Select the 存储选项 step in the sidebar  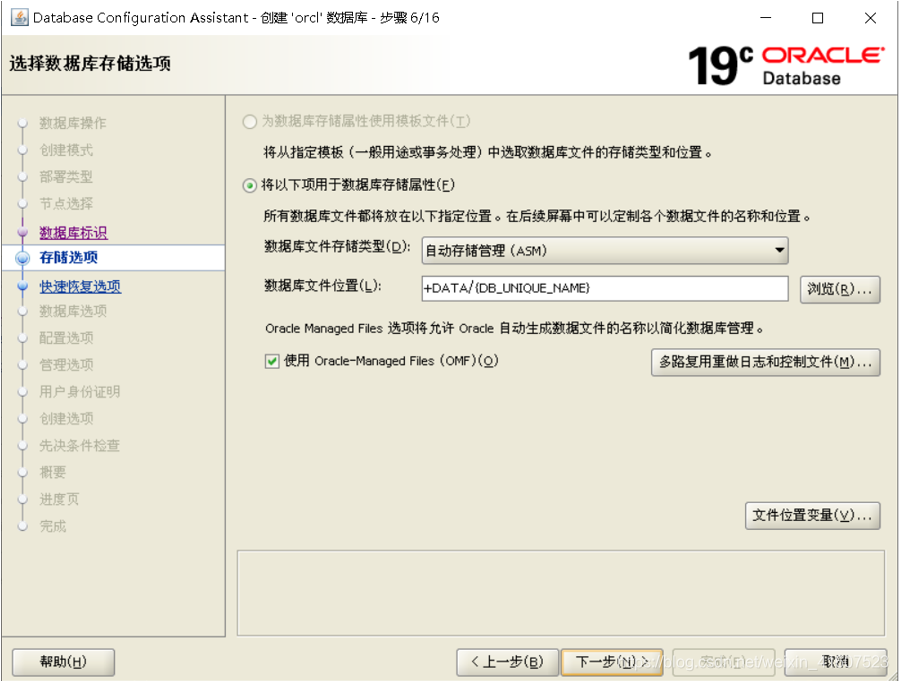(68, 257)
